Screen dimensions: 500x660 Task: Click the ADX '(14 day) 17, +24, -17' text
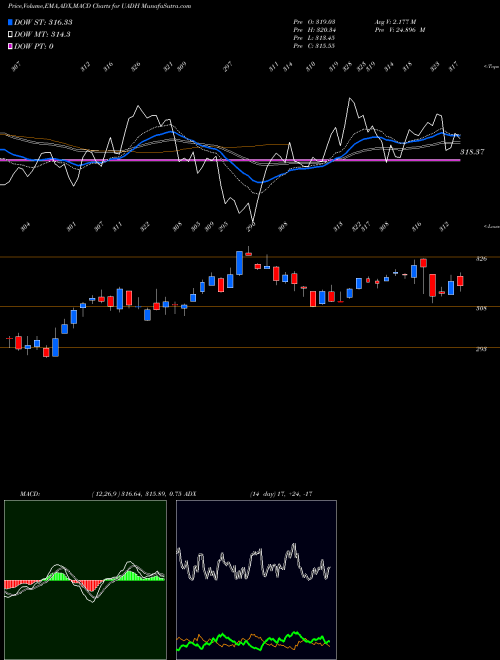281,494
